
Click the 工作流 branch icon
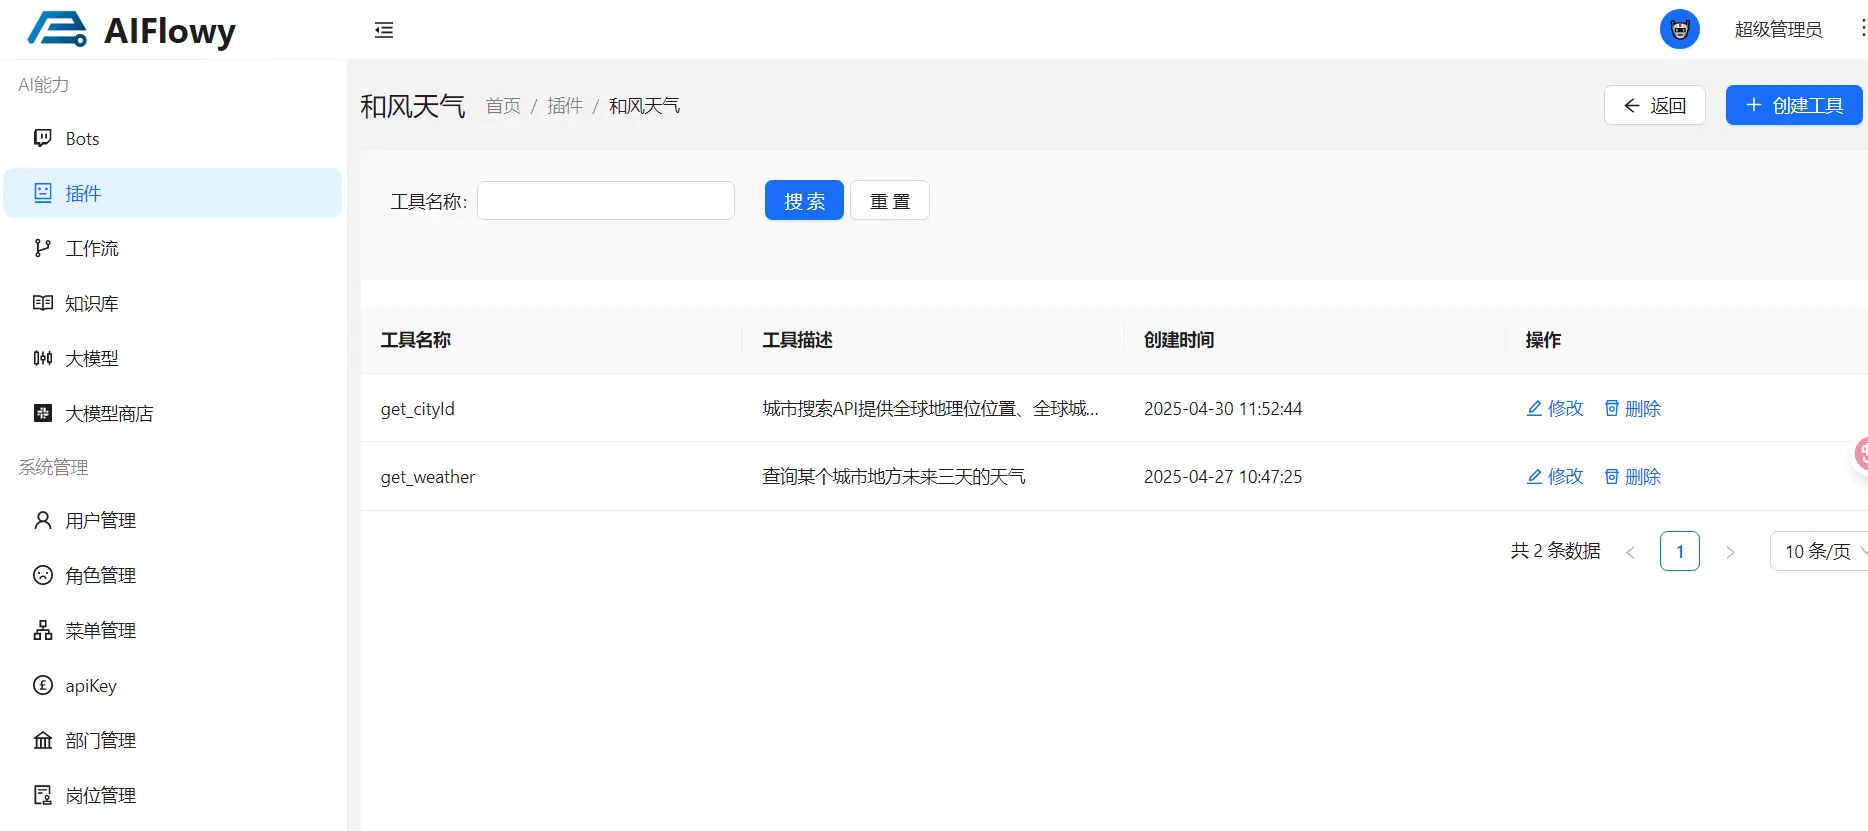click(43, 248)
